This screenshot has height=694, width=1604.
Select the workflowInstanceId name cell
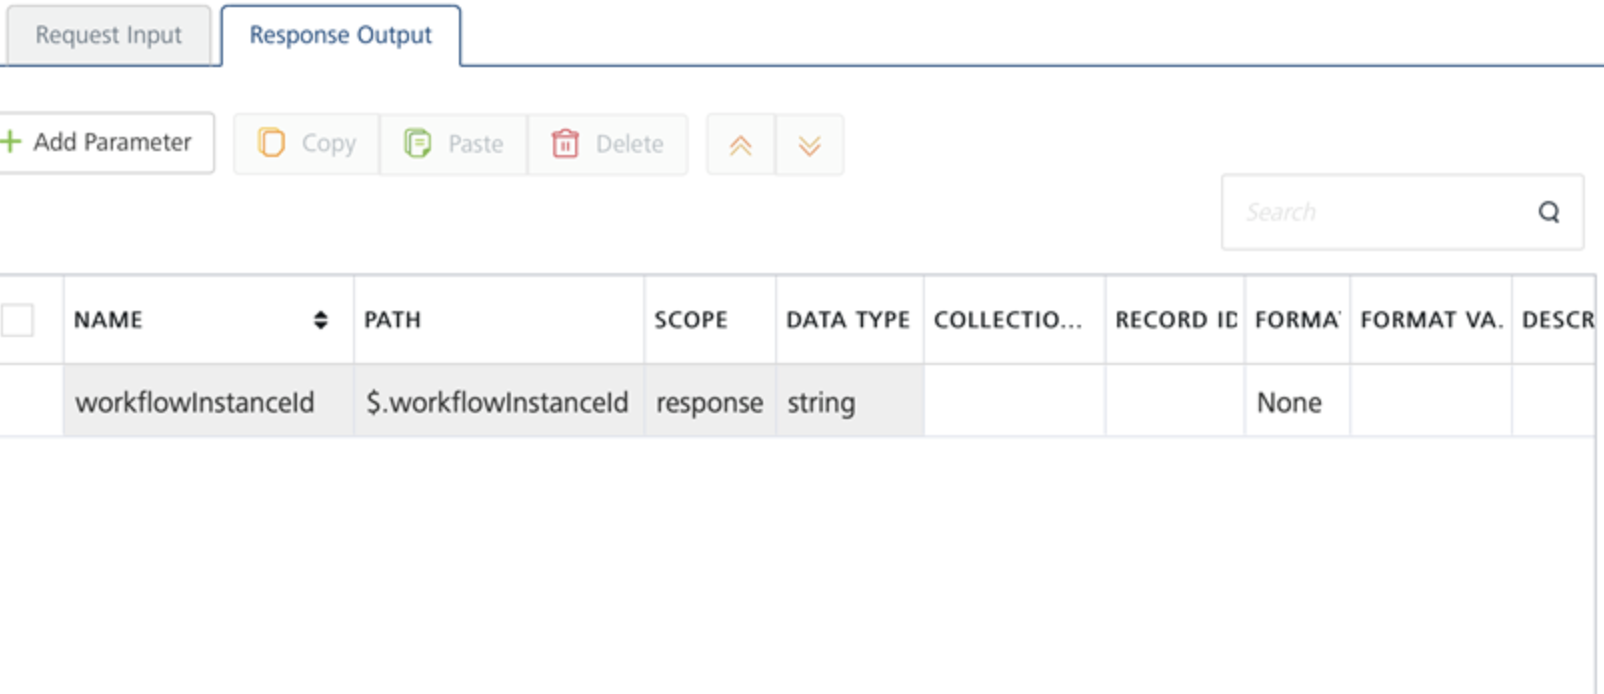(195, 402)
